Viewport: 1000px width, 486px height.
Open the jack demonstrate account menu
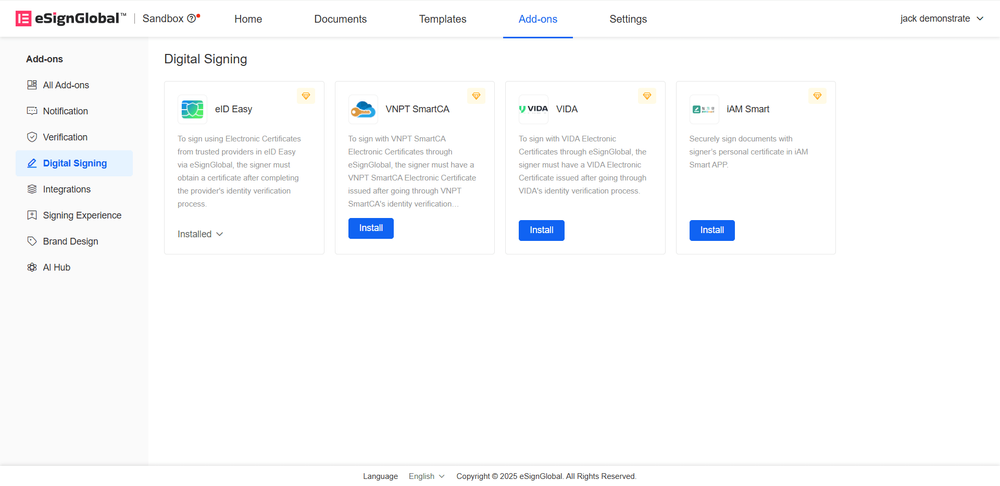click(941, 19)
